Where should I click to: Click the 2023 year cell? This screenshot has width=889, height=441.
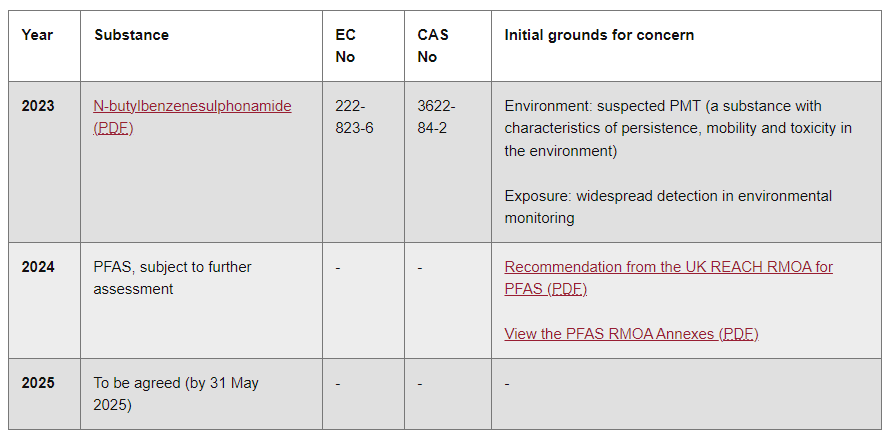pyautogui.click(x=38, y=106)
